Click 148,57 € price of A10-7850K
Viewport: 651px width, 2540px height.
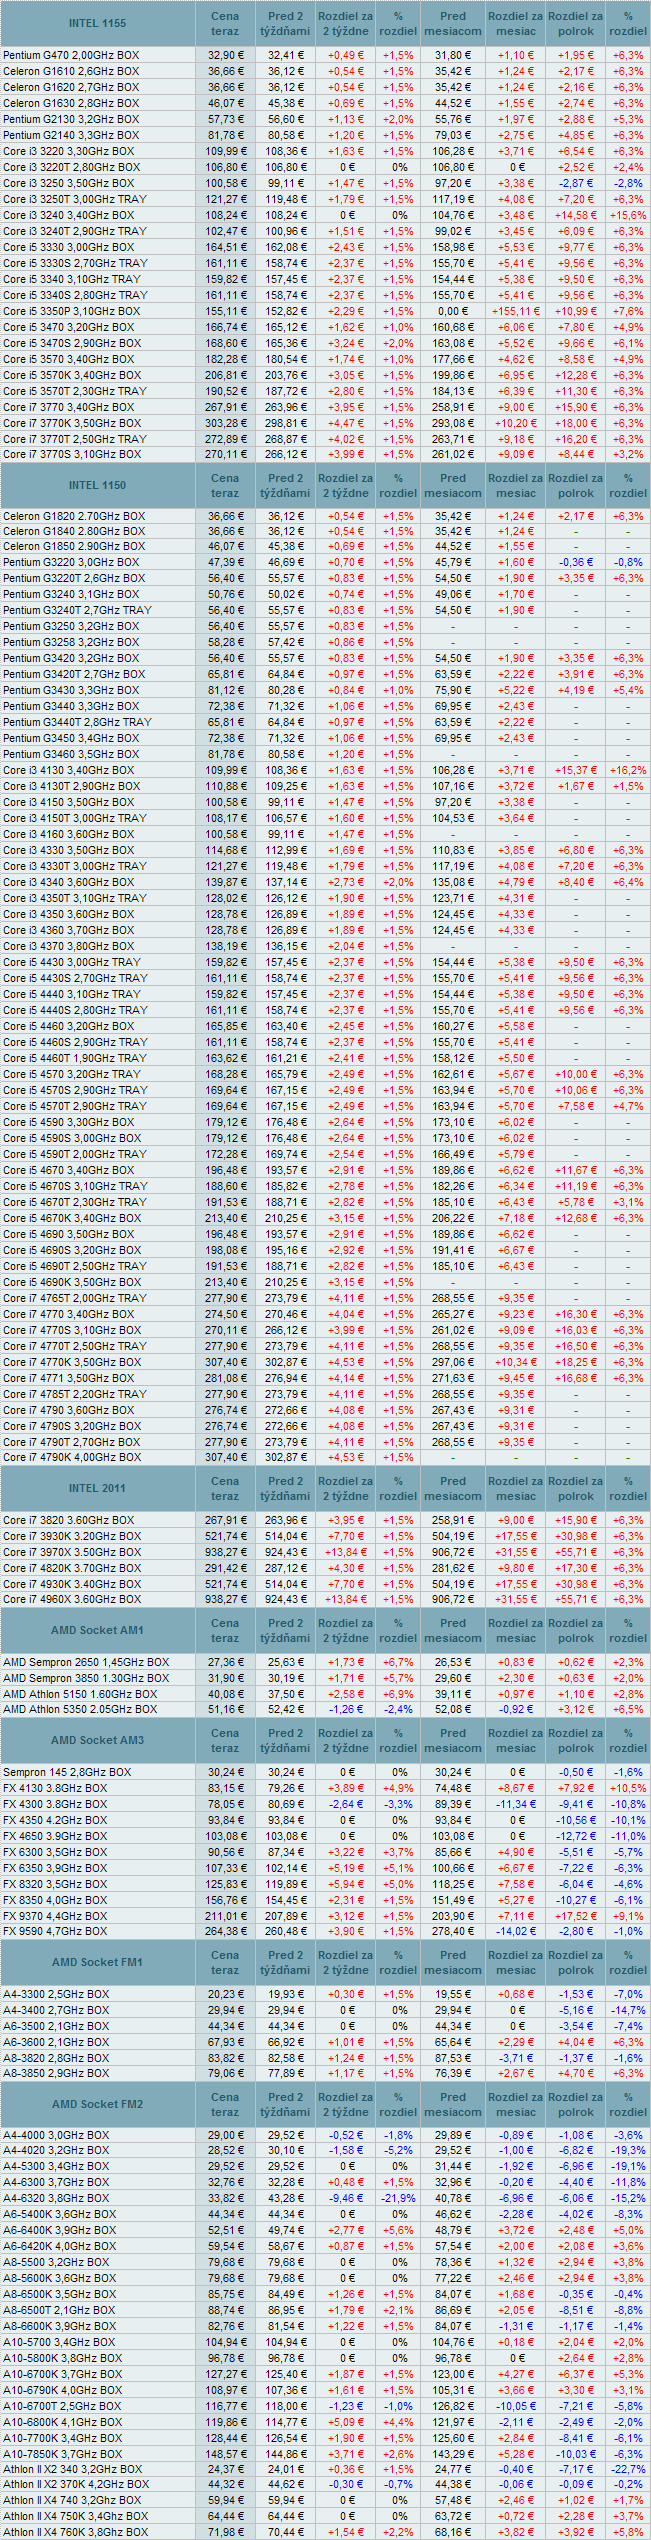(225, 2454)
